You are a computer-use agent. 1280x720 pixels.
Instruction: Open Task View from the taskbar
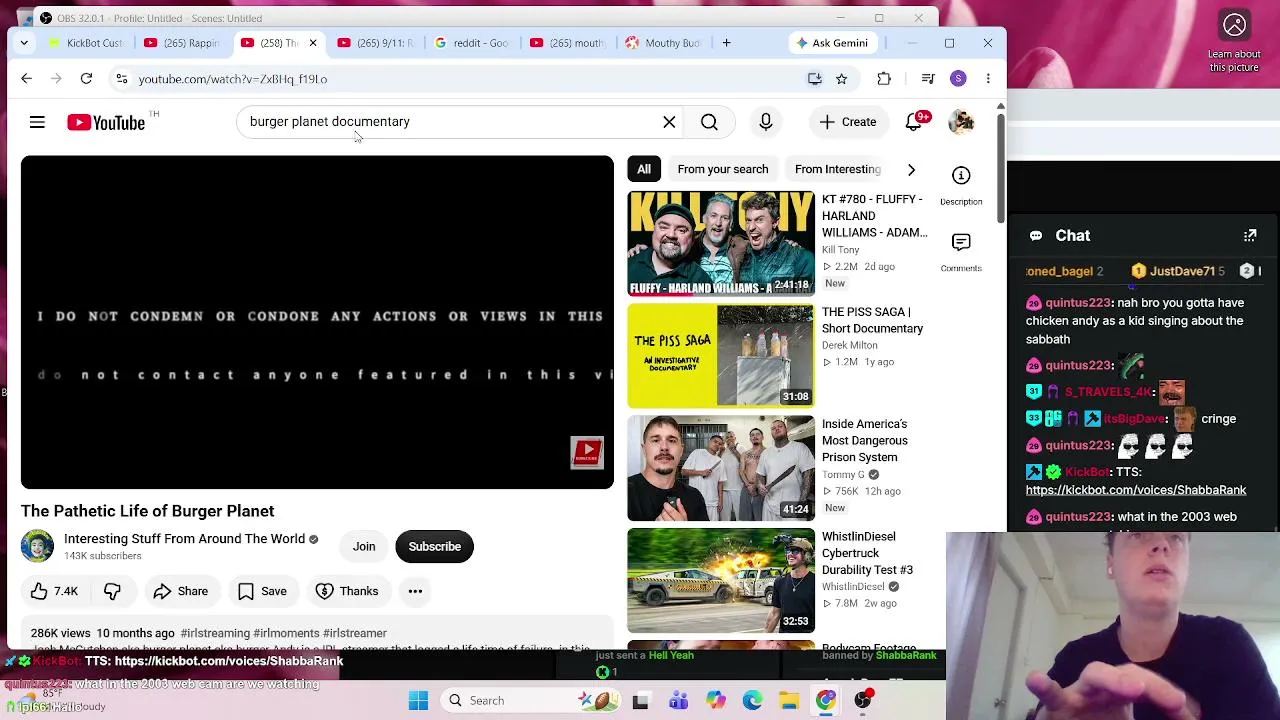pyautogui.click(x=641, y=701)
